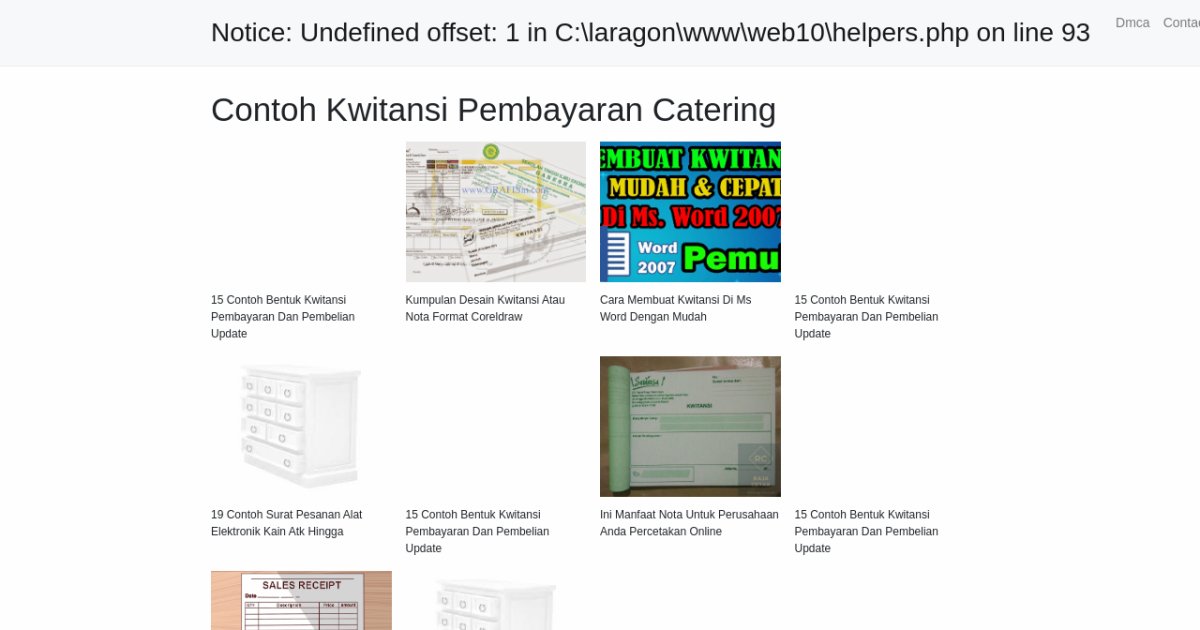Select the Sales Receipt thumbnail
The height and width of the screenshot is (630, 1200).
[301, 600]
